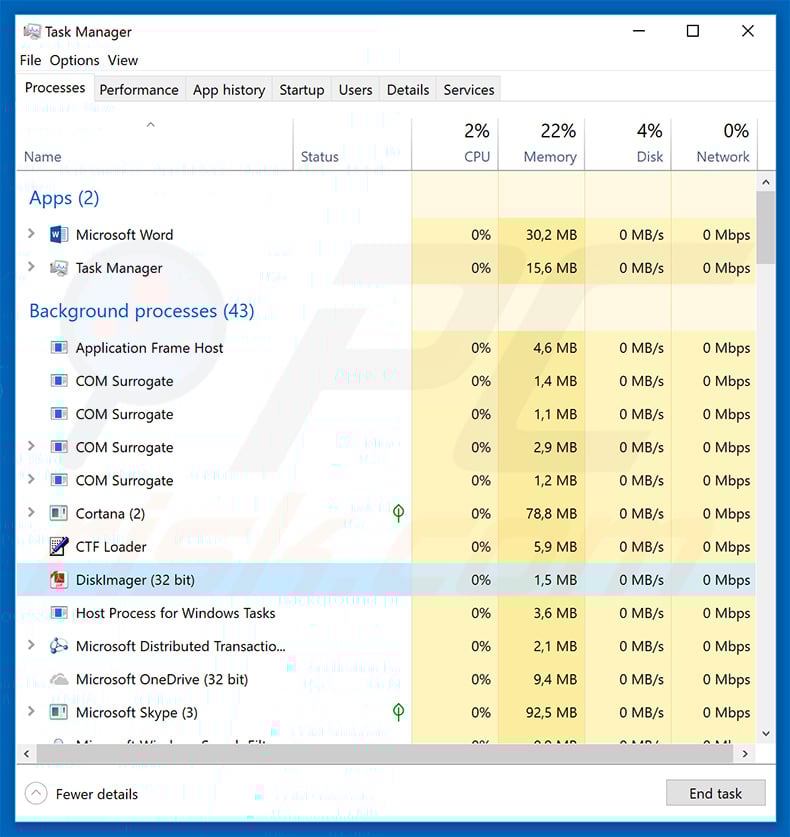Click the 92,5 MB memory value
Screen dimensions: 790x837
point(551,712)
